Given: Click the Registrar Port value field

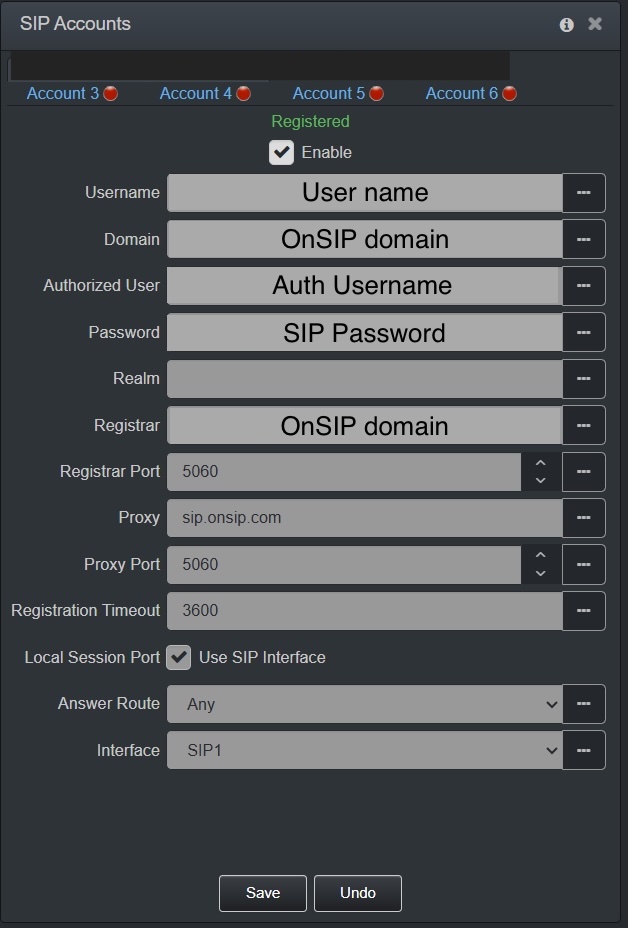Looking at the screenshot, I should click(x=344, y=472).
